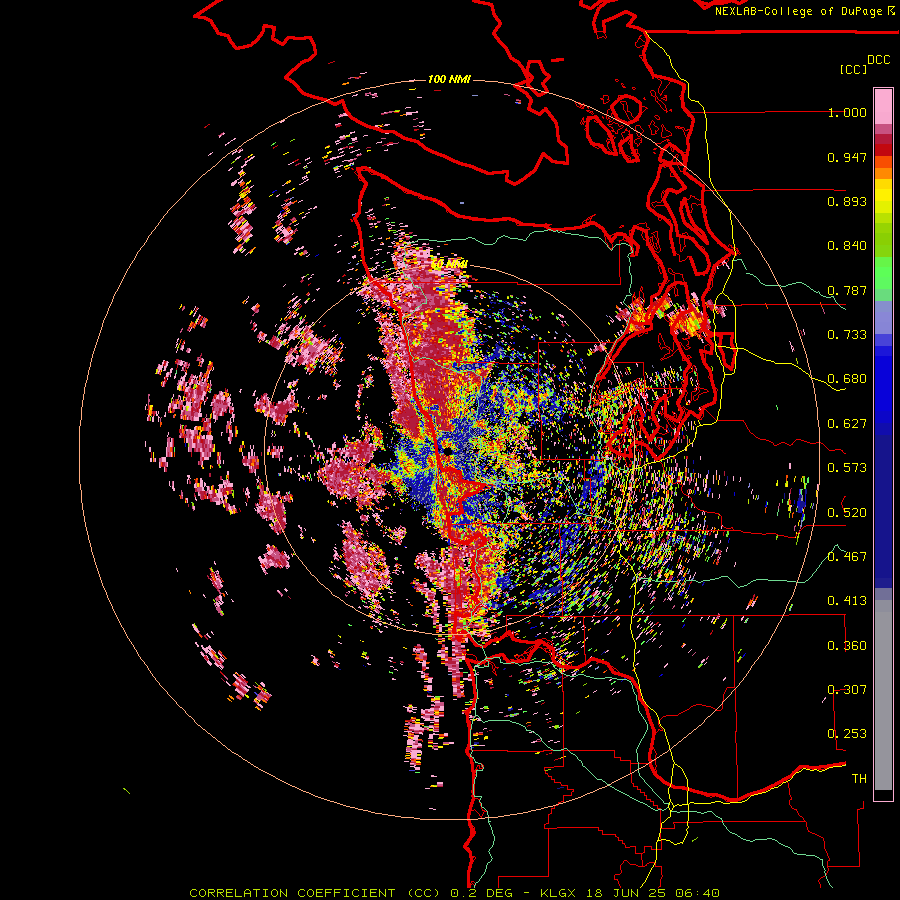900x900 pixels.
Task: Select the 0.307 scale value
Action: [847, 689]
